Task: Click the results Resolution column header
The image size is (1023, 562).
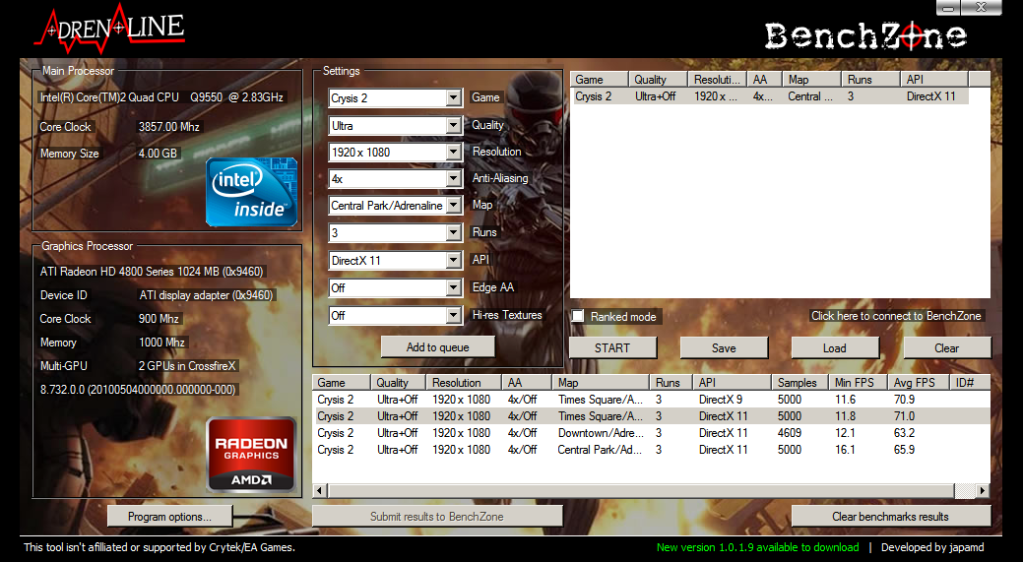Action: click(x=464, y=382)
